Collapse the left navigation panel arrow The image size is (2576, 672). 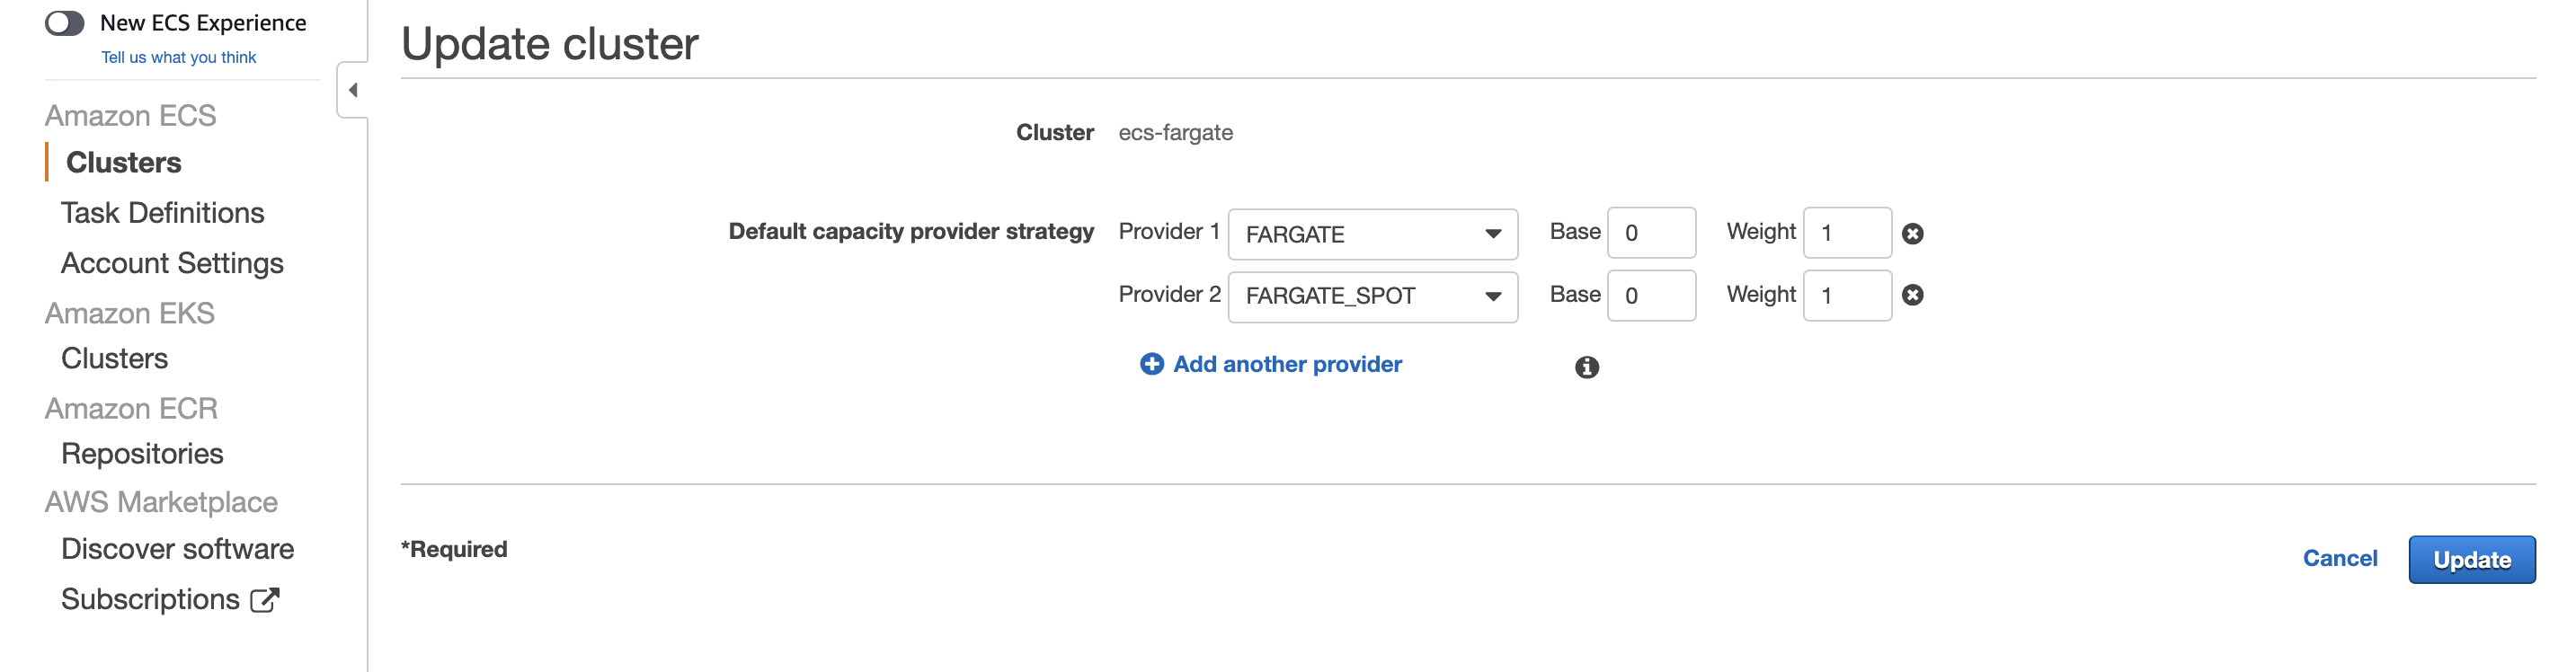pos(352,89)
